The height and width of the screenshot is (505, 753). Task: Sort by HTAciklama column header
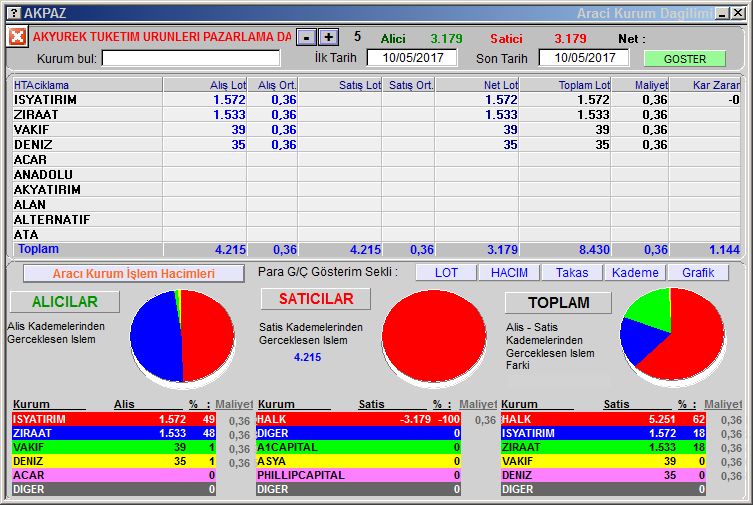coord(87,85)
